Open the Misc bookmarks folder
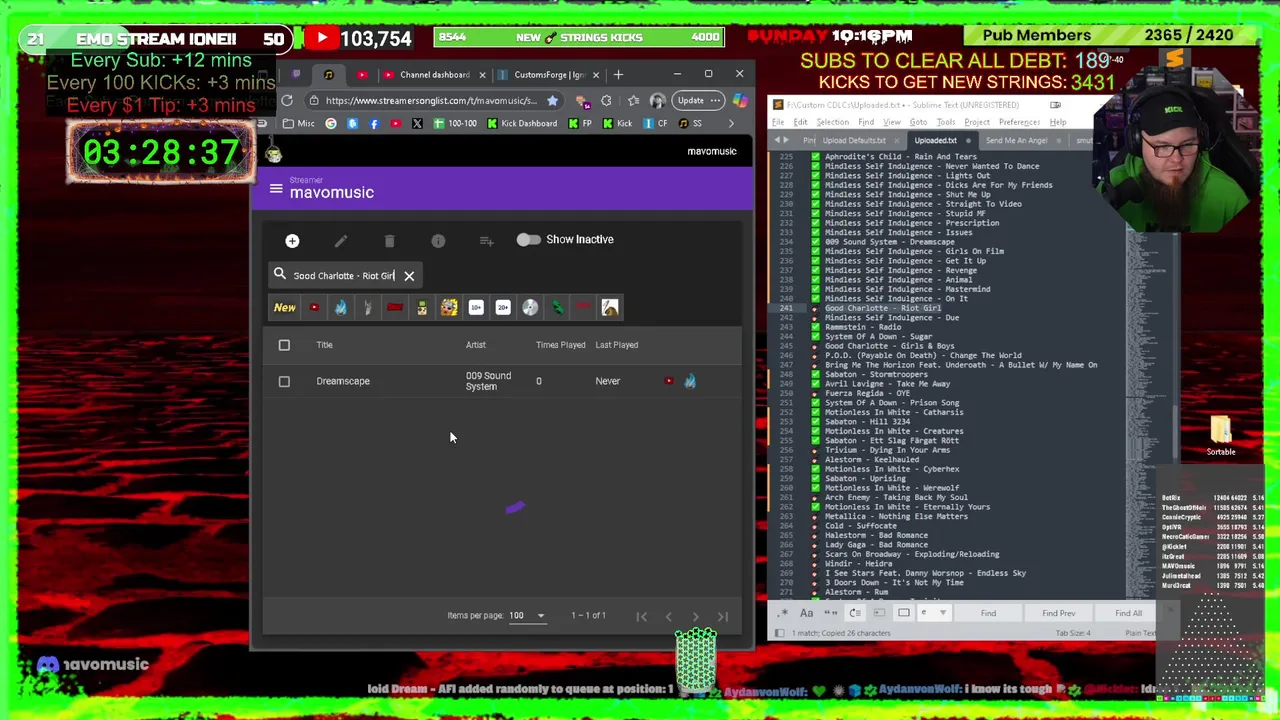This screenshot has width=1280, height=720. pos(298,123)
